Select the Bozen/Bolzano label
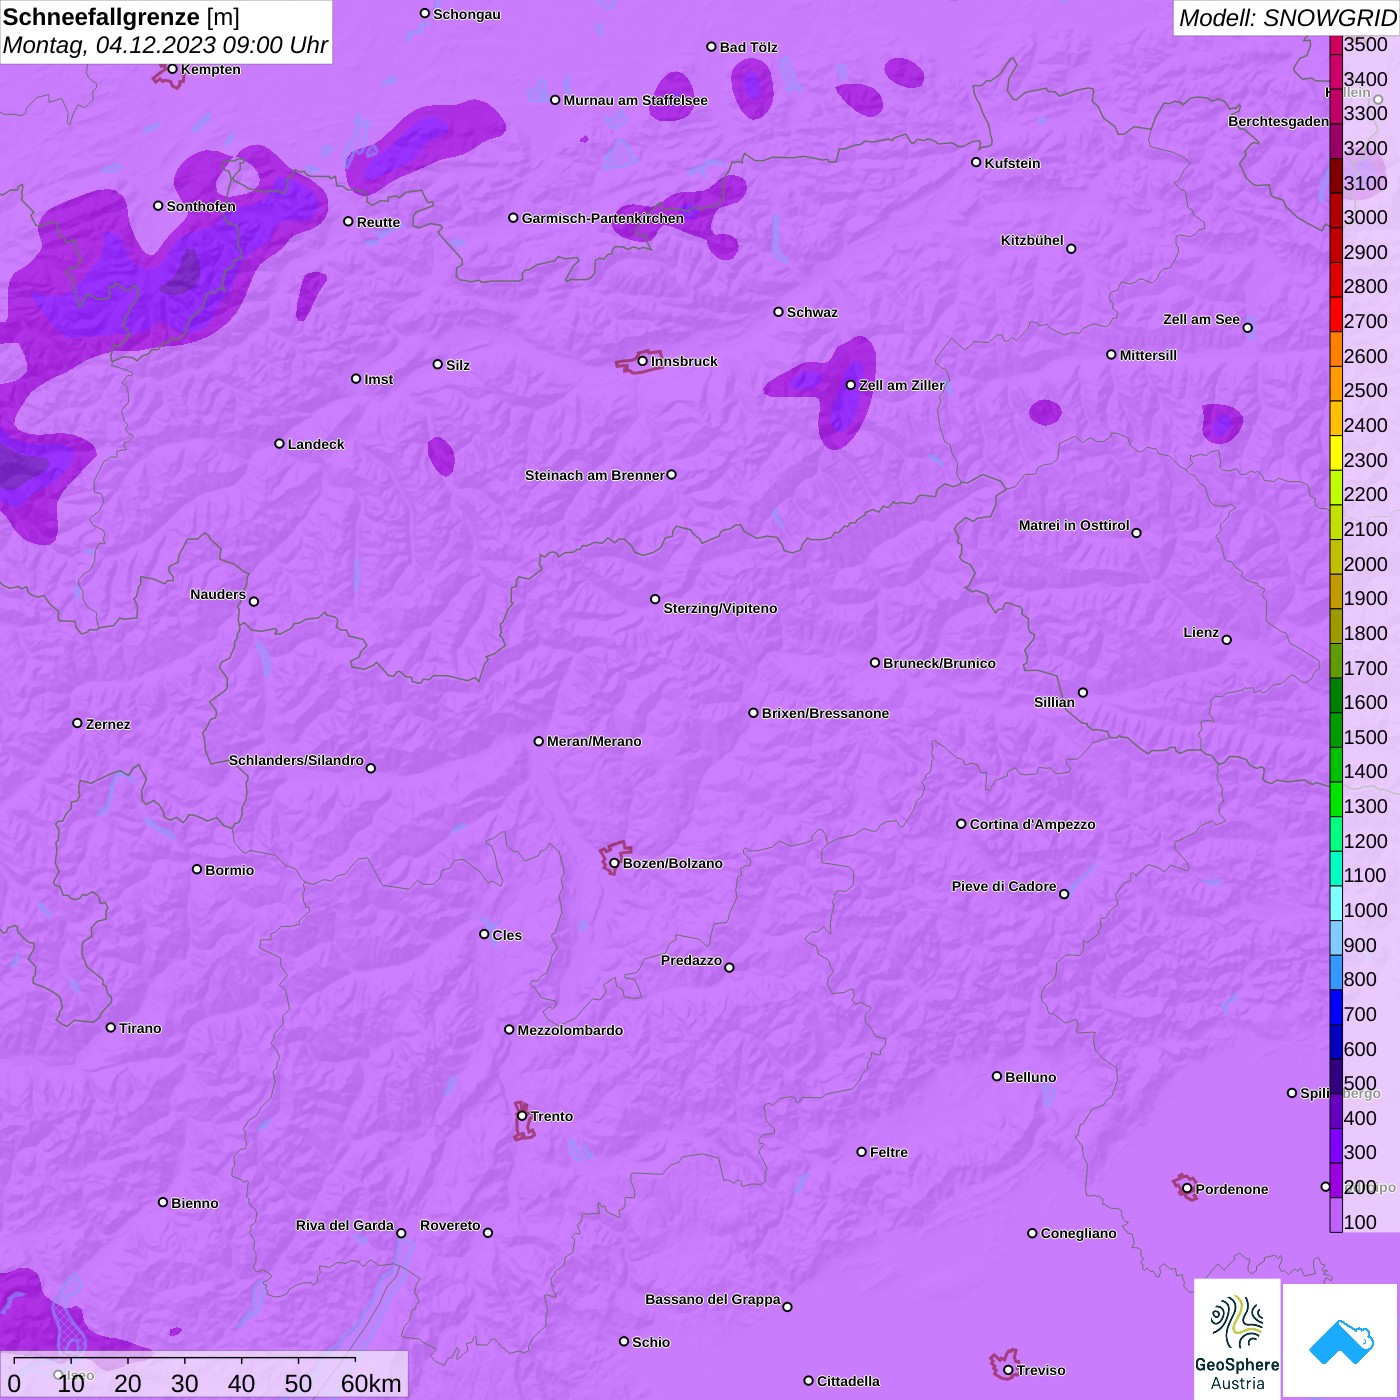 pyautogui.click(x=673, y=863)
